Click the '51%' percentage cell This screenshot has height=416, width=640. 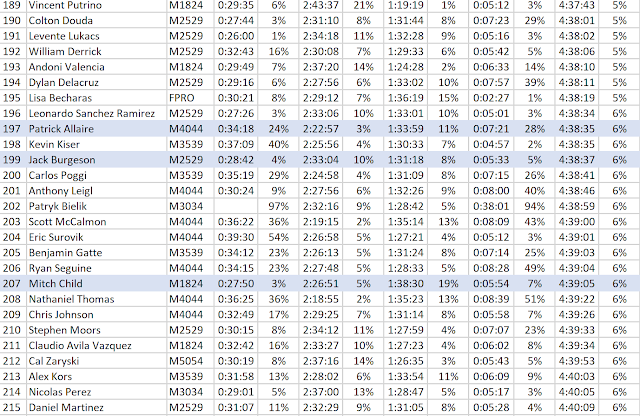tap(534, 299)
